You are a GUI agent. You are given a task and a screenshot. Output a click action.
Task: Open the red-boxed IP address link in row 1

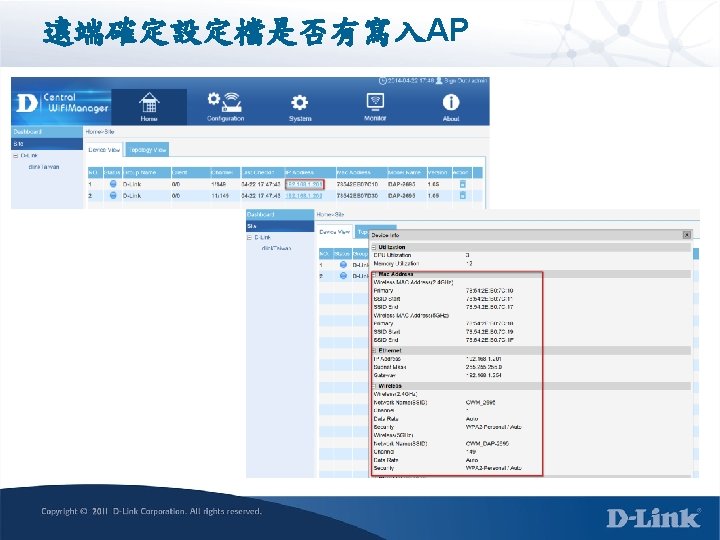pos(304,184)
